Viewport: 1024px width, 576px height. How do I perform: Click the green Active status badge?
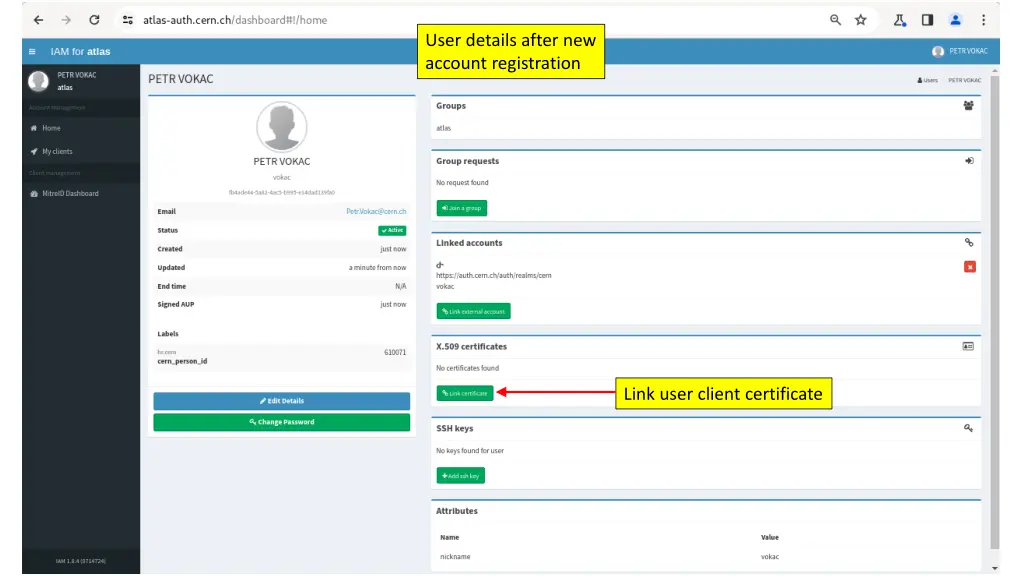tap(392, 231)
